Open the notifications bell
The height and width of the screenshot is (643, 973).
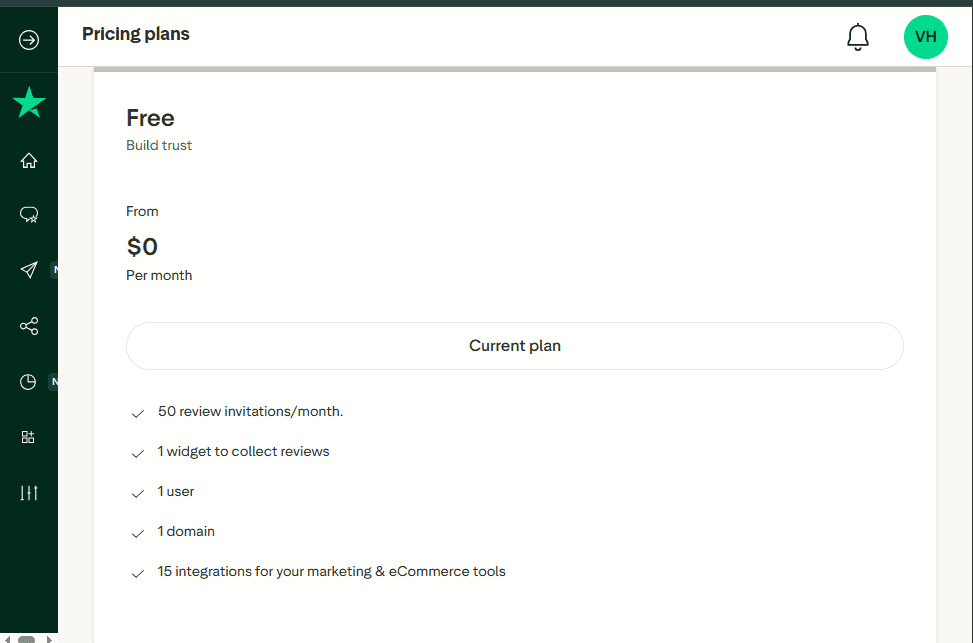pyautogui.click(x=858, y=37)
